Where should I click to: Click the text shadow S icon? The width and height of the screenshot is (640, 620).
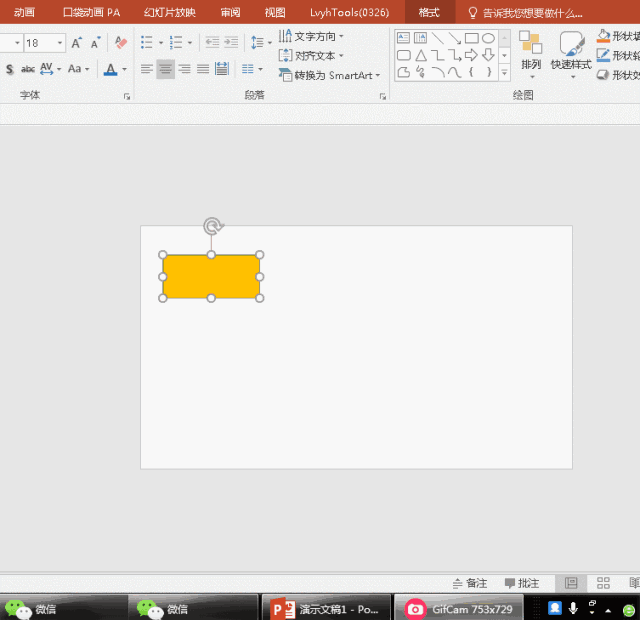pos(10,69)
